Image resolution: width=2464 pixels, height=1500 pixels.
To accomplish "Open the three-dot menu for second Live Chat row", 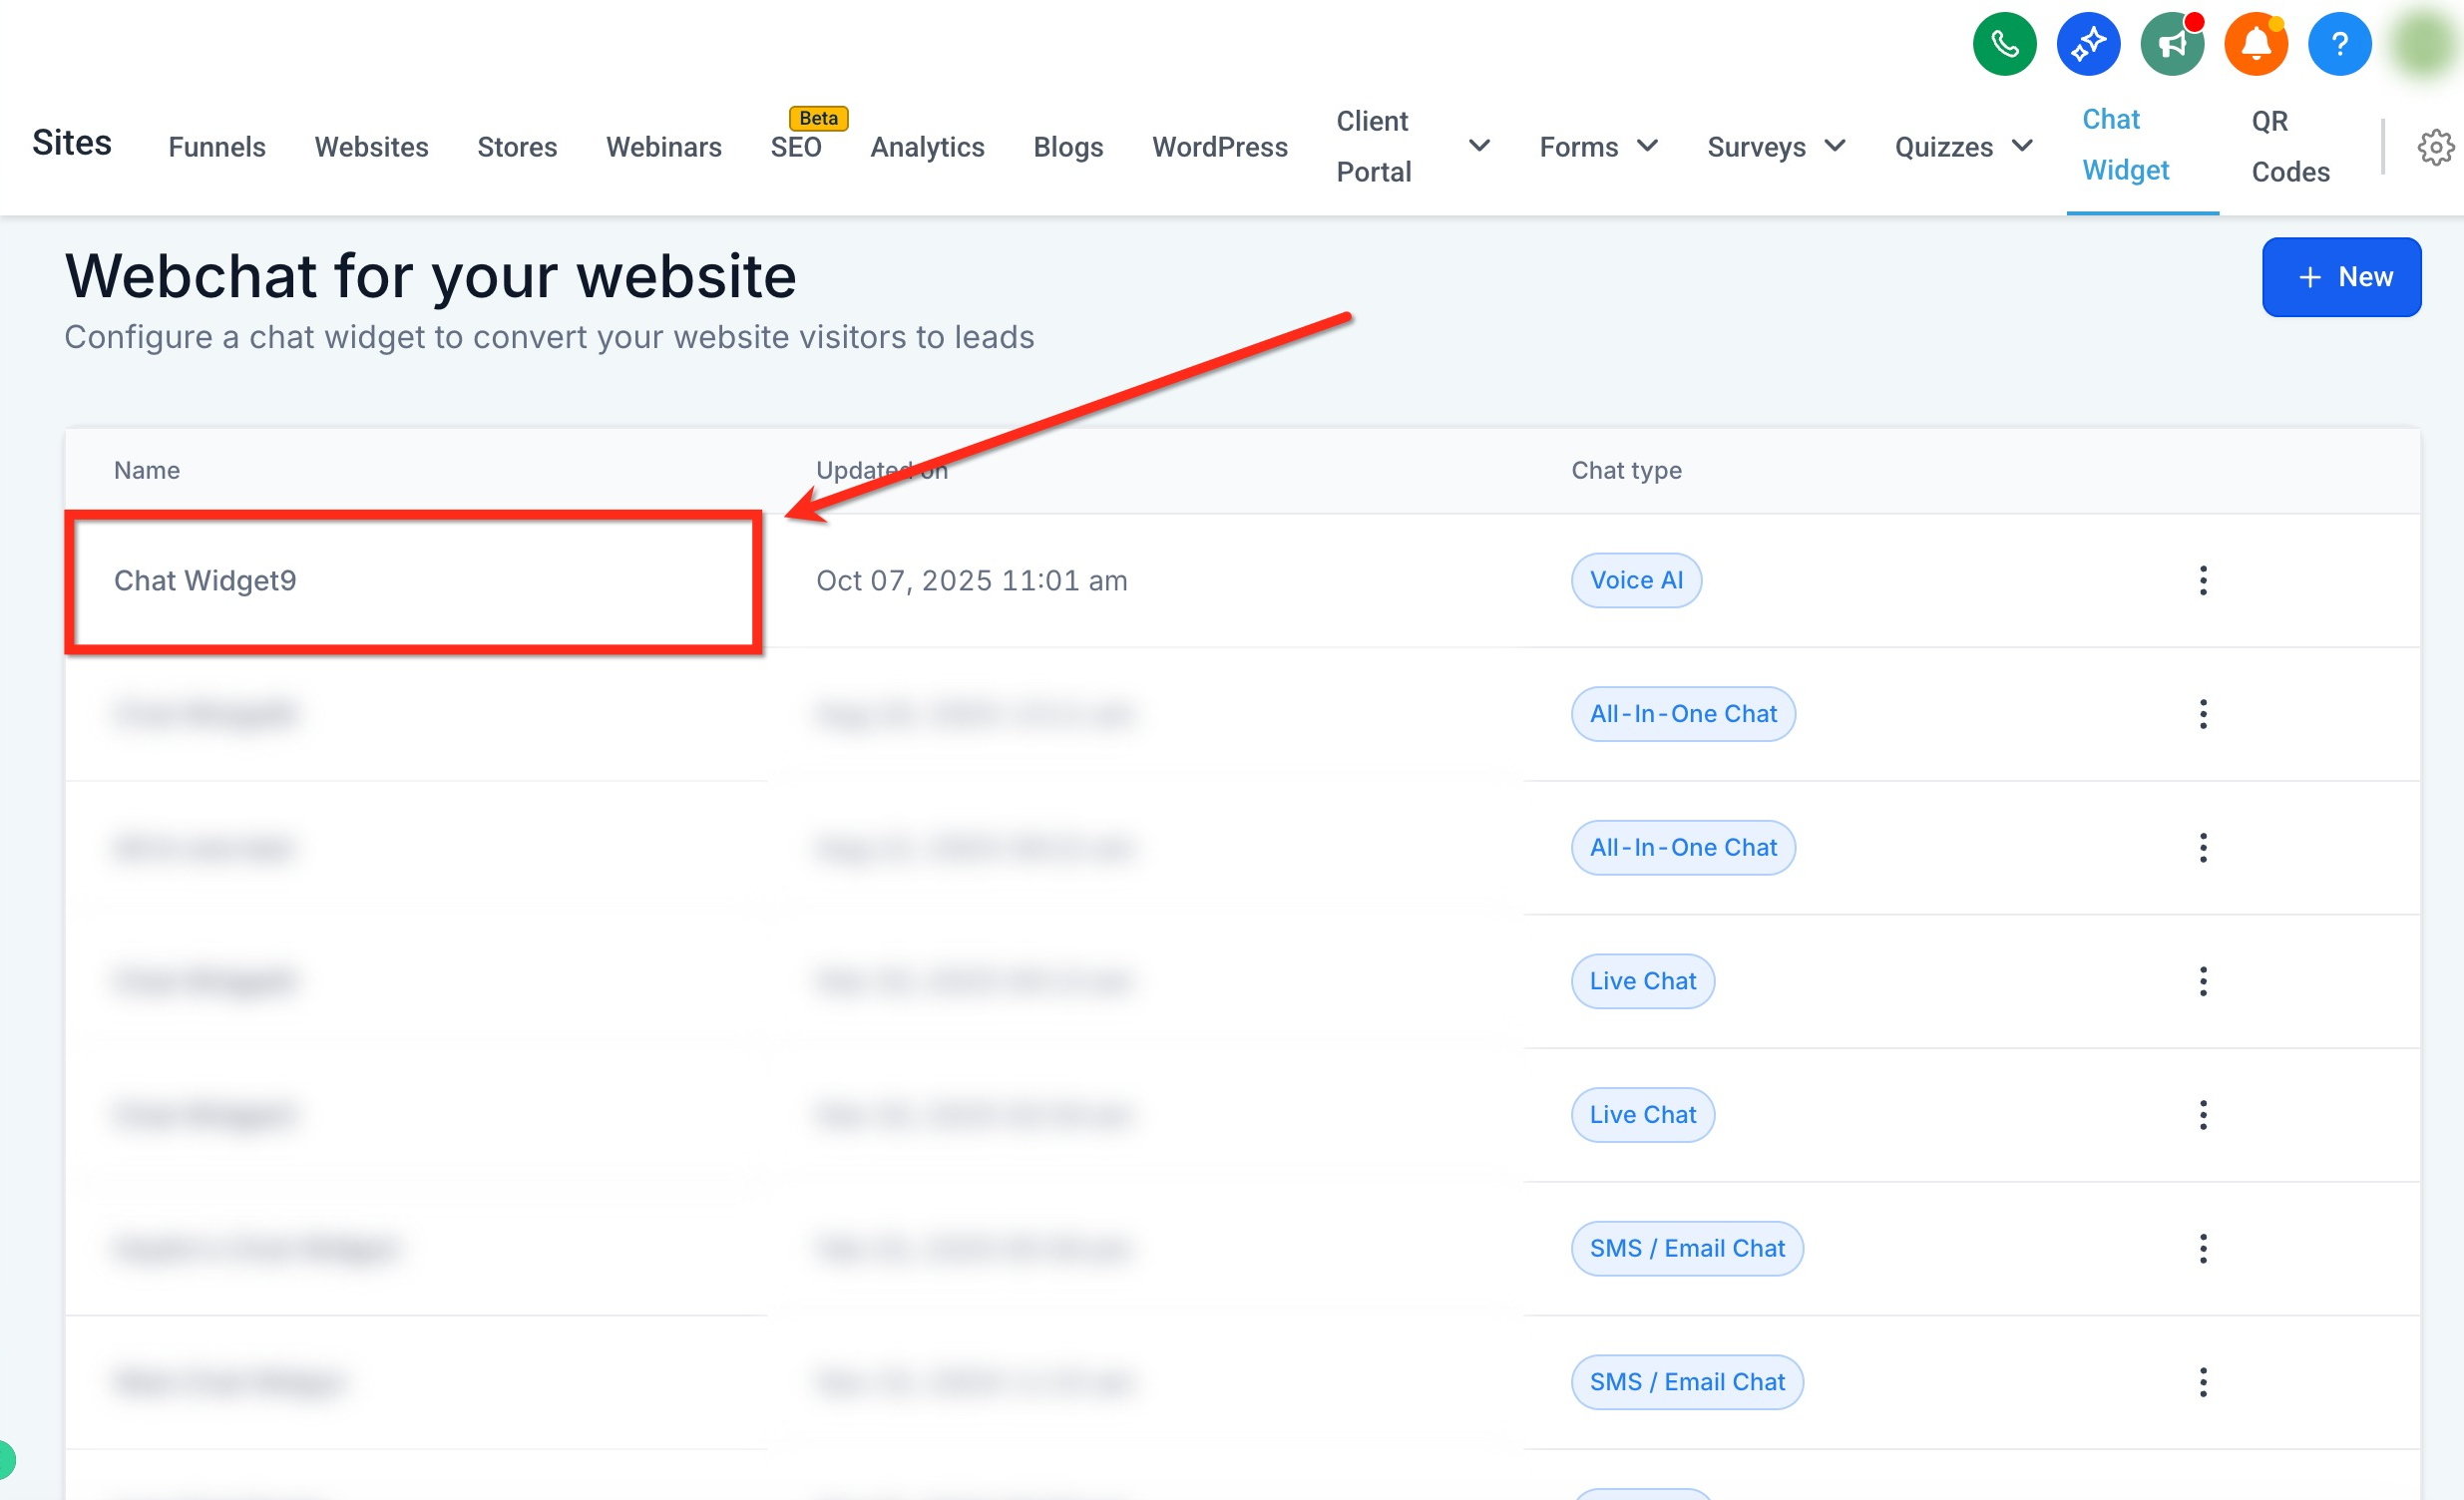I will pos(2203,1115).
